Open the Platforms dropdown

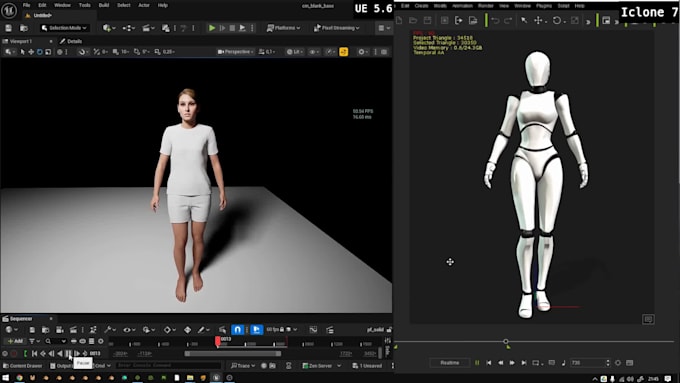(283, 28)
